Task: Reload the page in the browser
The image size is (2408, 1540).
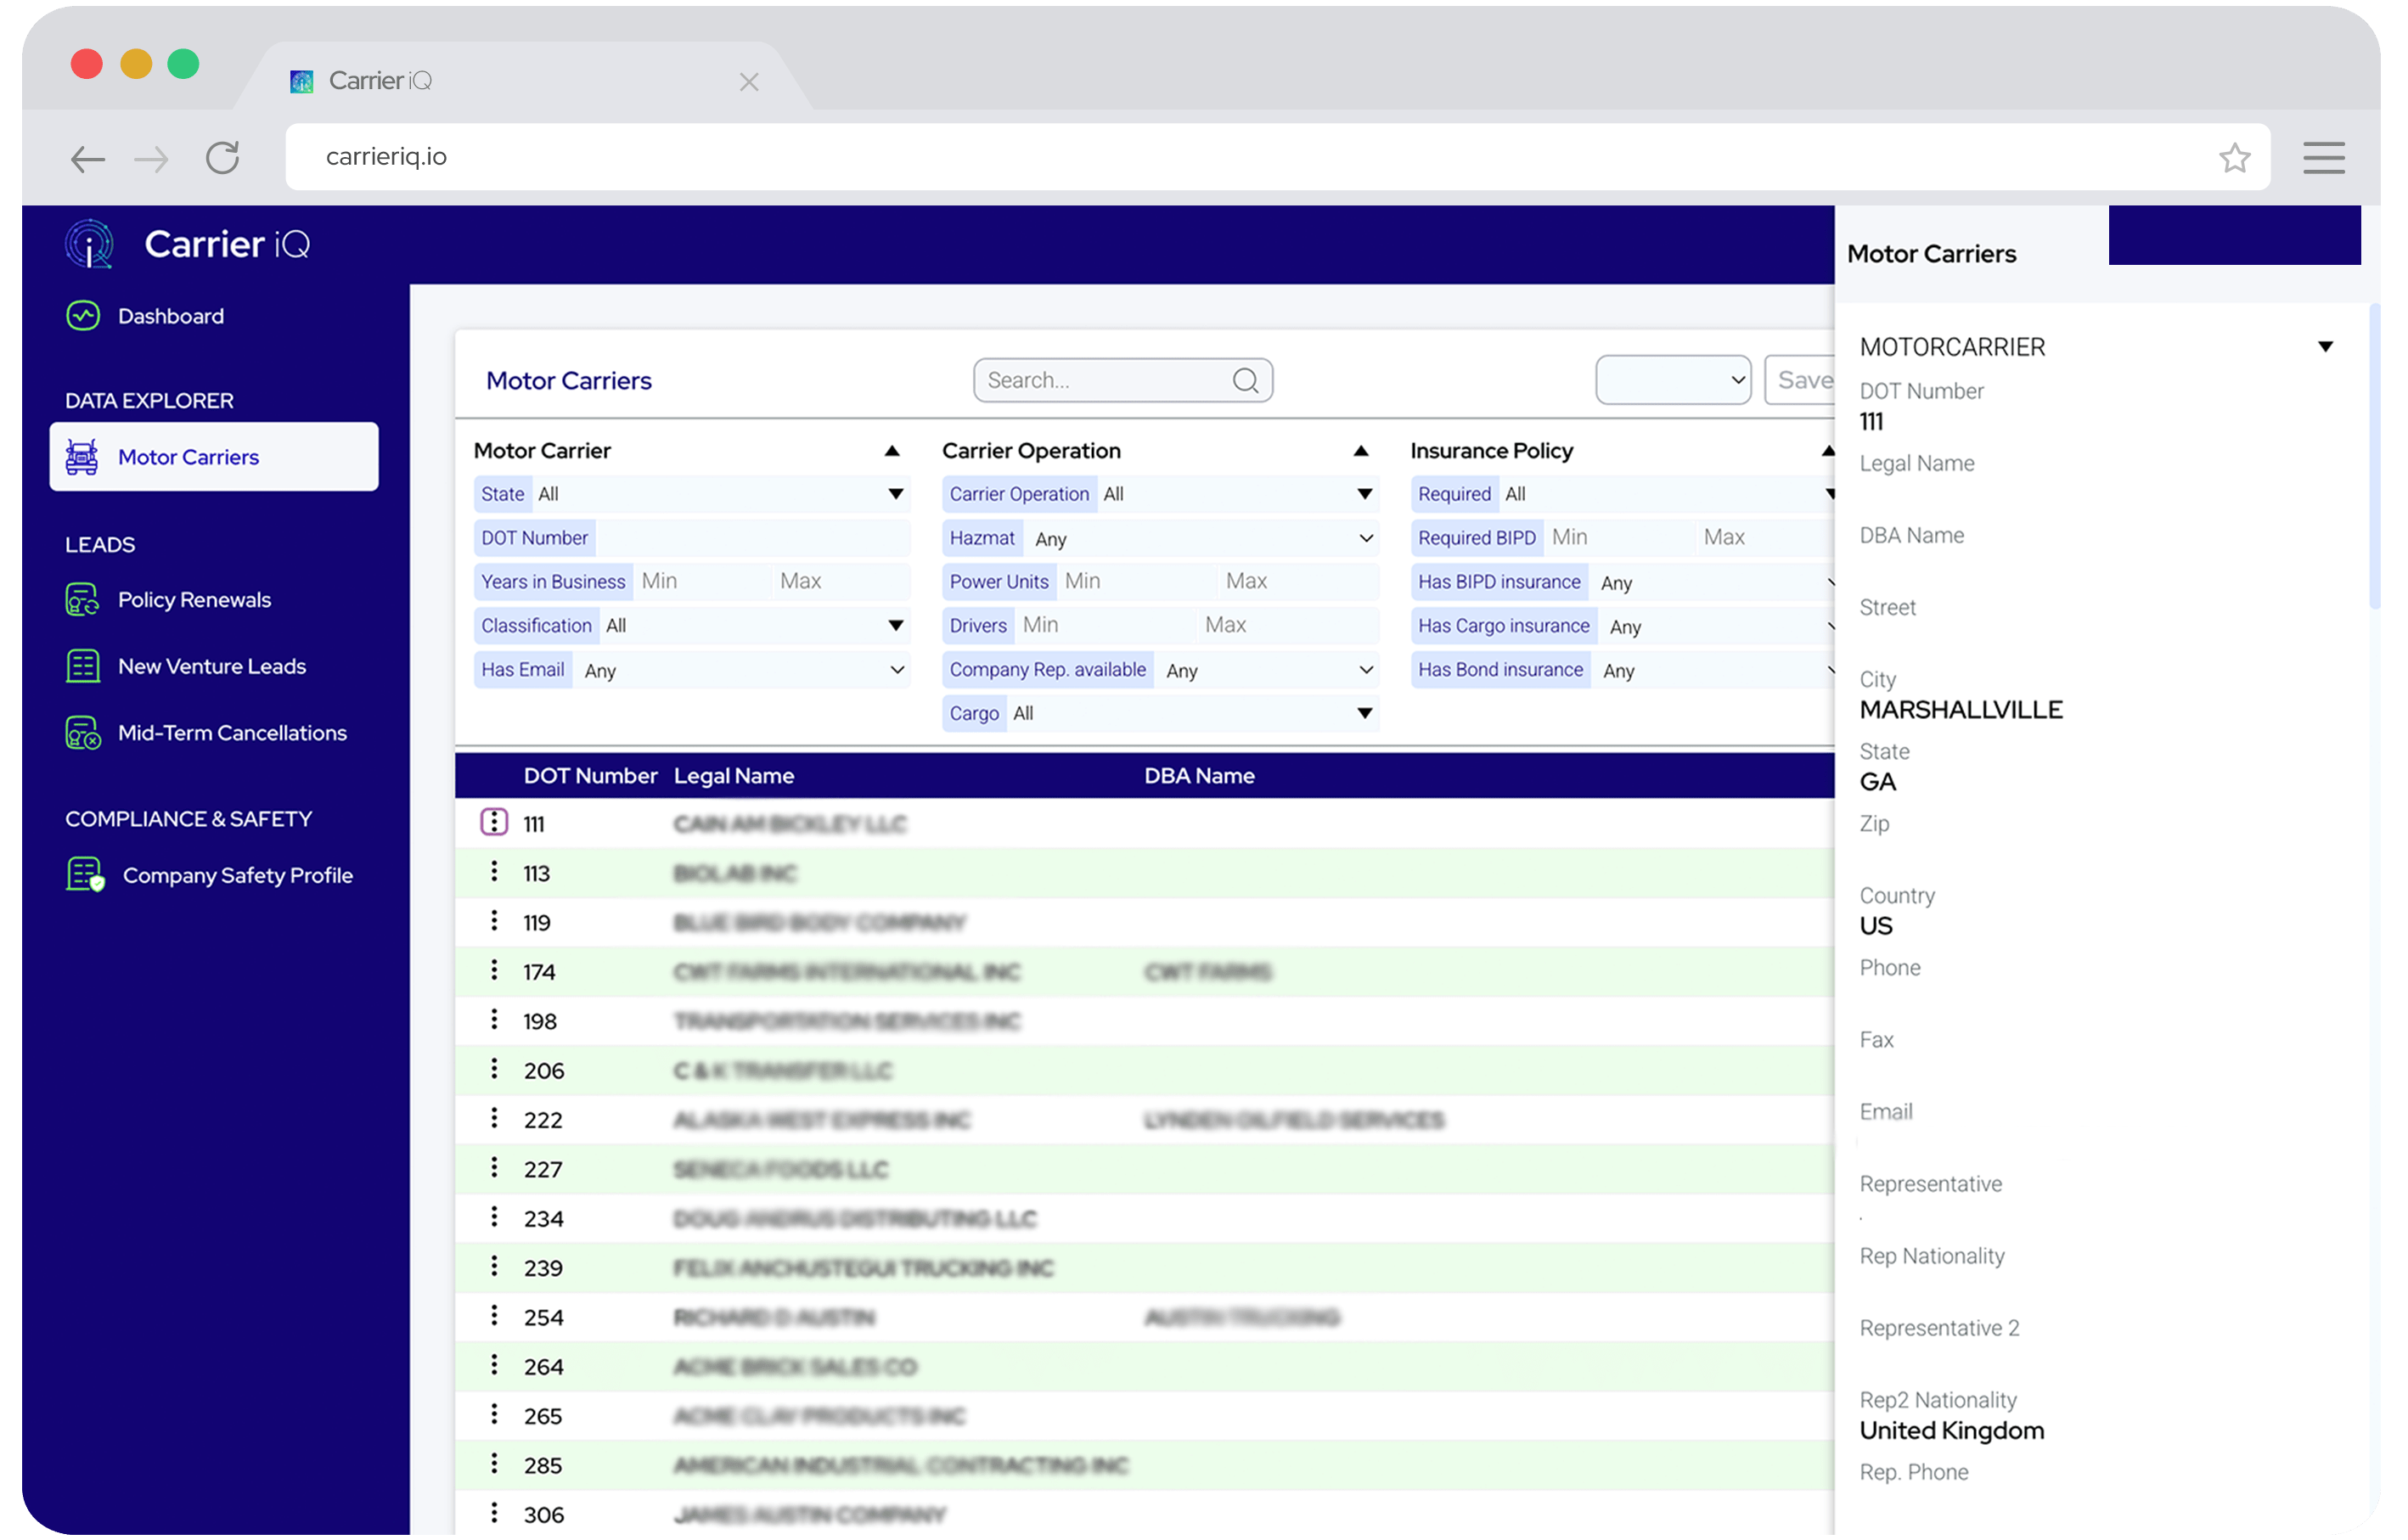Action: [x=222, y=157]
